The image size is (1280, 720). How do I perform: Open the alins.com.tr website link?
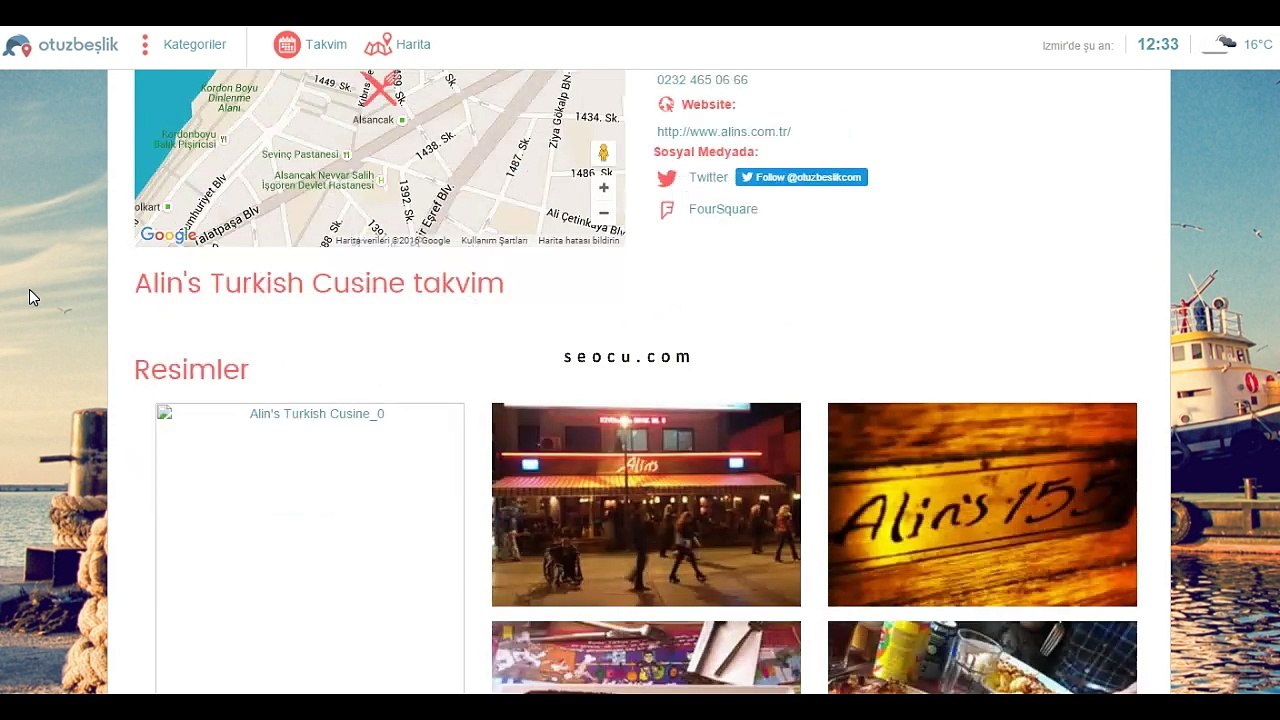coord(724,132)
